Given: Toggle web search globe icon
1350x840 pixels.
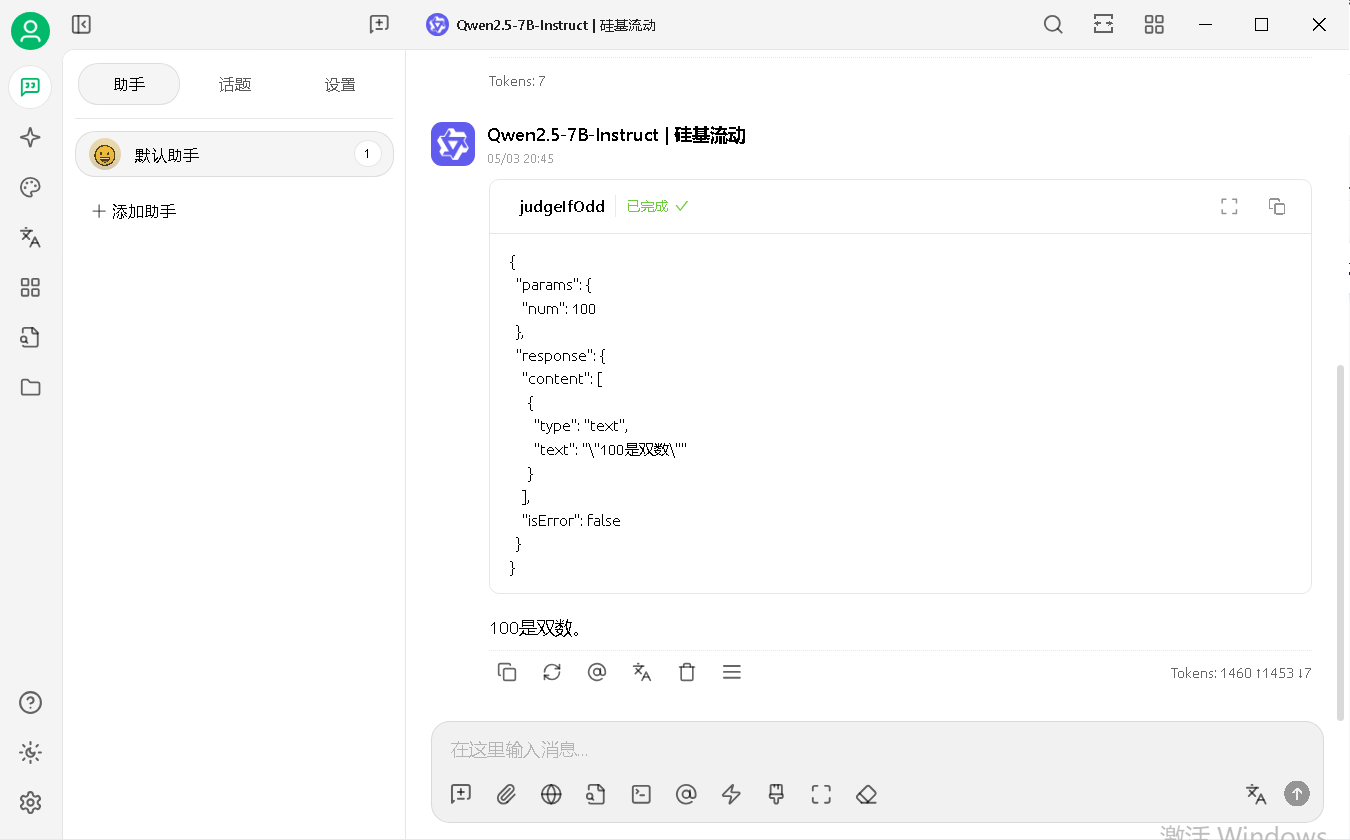Looking at the screenshot, I should pyautogui.click(x=551, y=794).
